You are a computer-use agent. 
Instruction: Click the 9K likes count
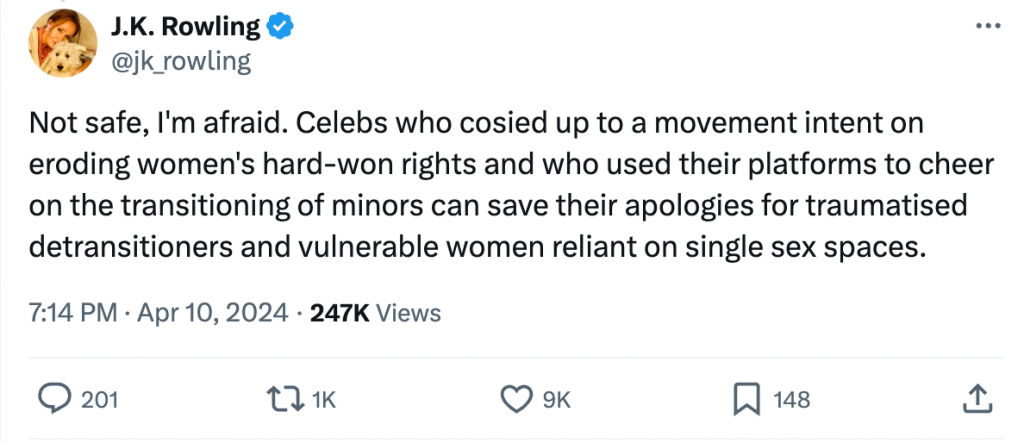click(555, 400)
